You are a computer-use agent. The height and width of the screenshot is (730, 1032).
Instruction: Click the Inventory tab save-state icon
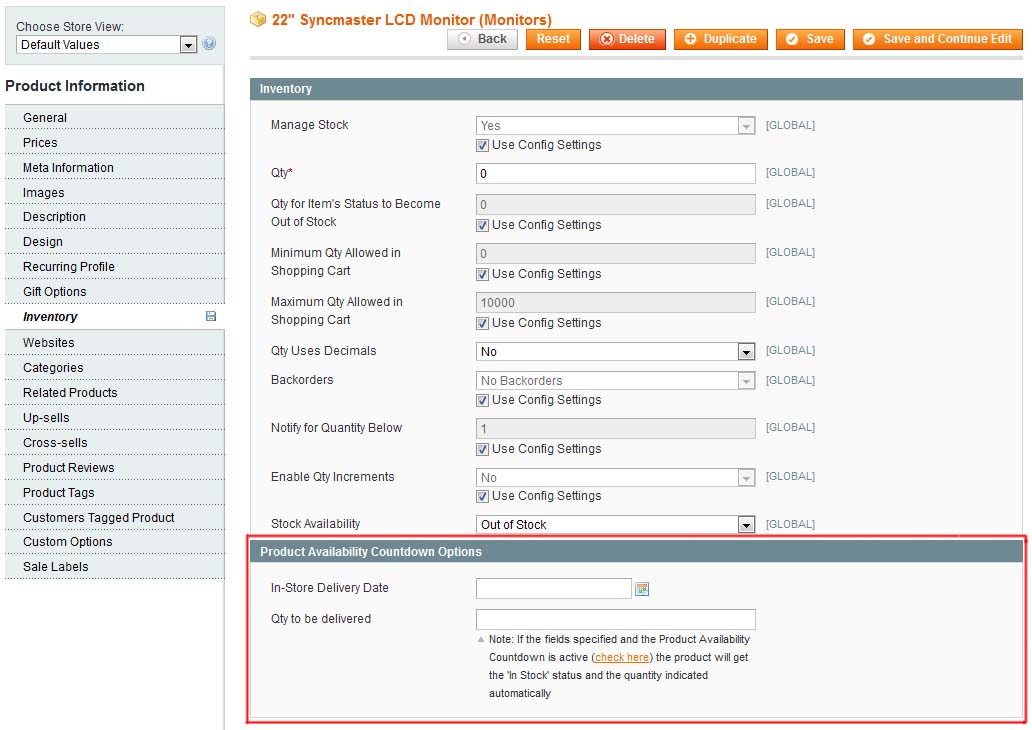pyautogui.click(x=211, y=317)
